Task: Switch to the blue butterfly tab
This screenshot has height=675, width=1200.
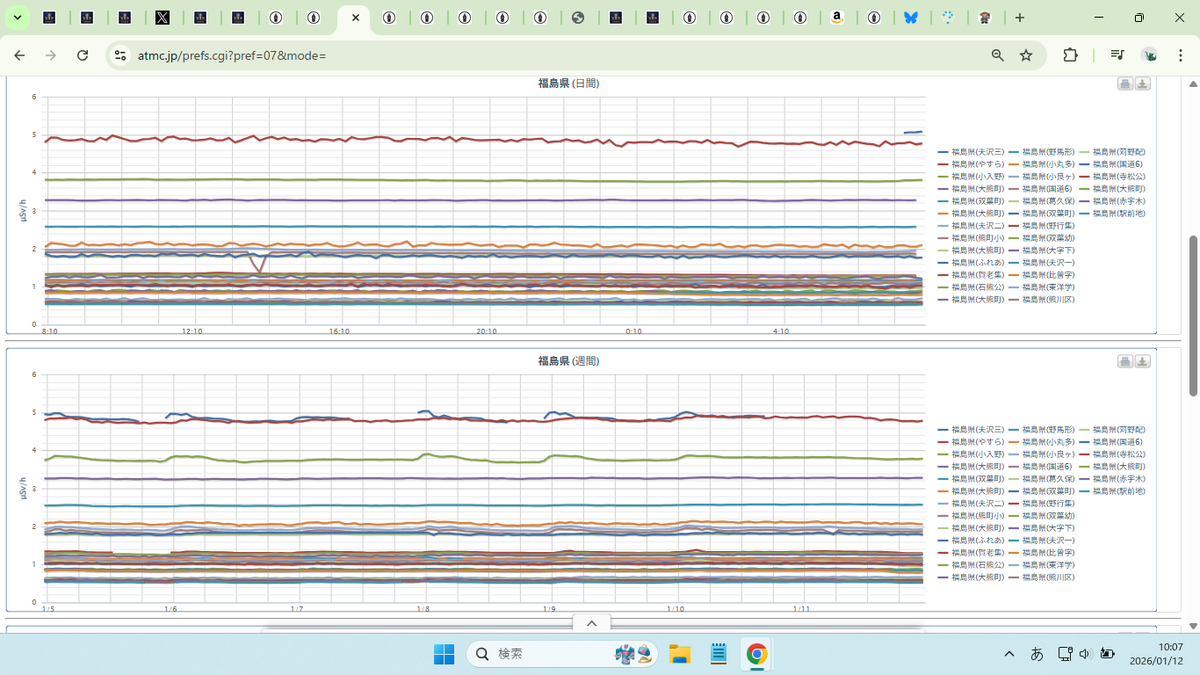Action: 911,18
